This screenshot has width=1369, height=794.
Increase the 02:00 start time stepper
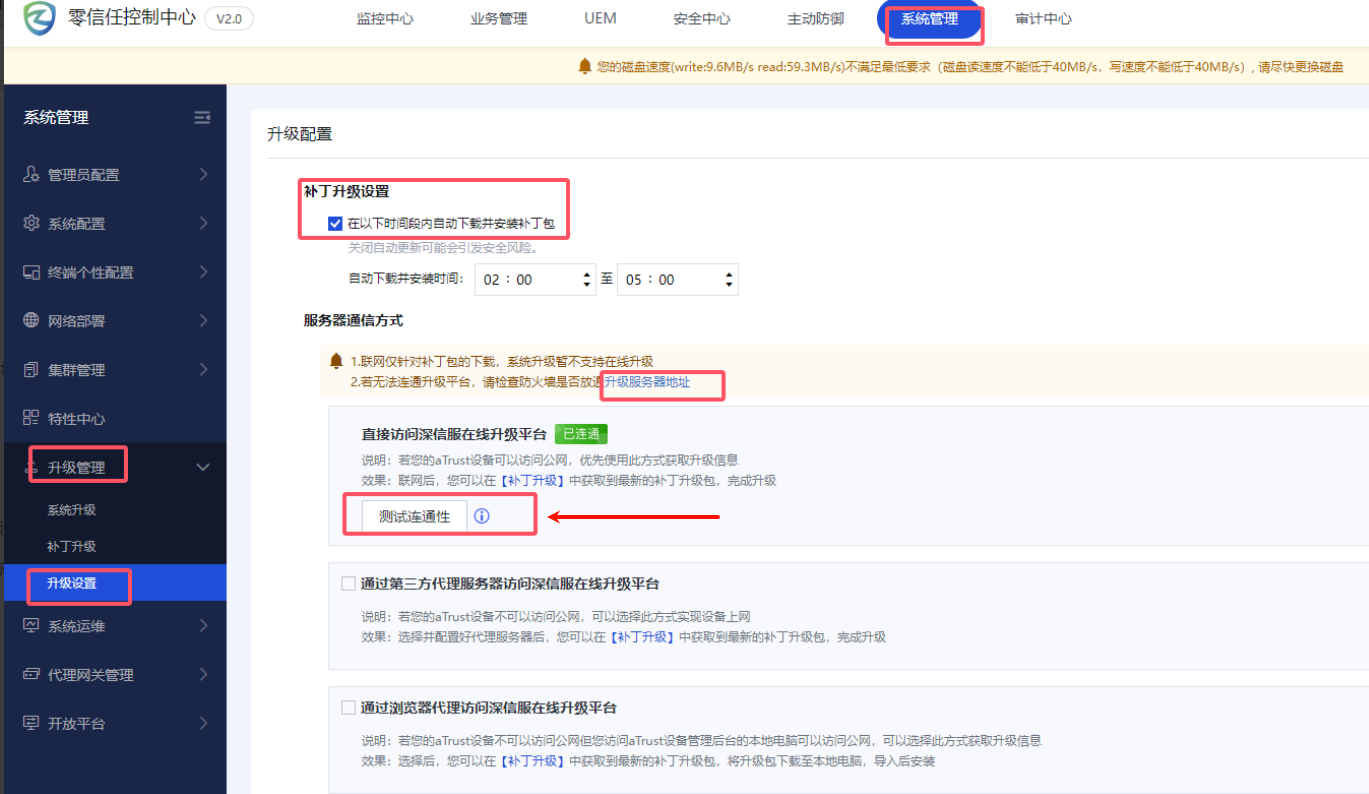tap(587, 273)
